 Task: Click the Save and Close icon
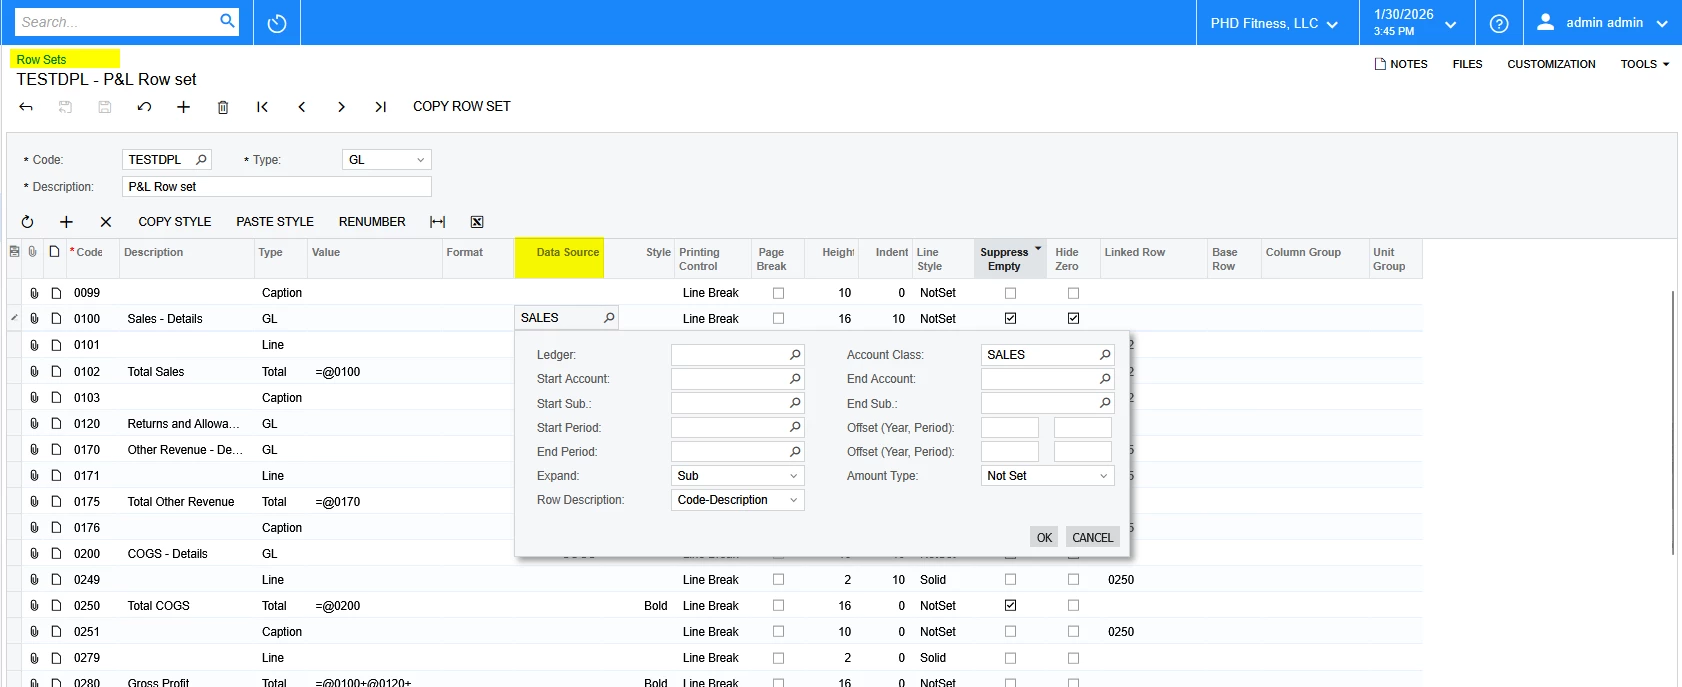coord(65,107)
